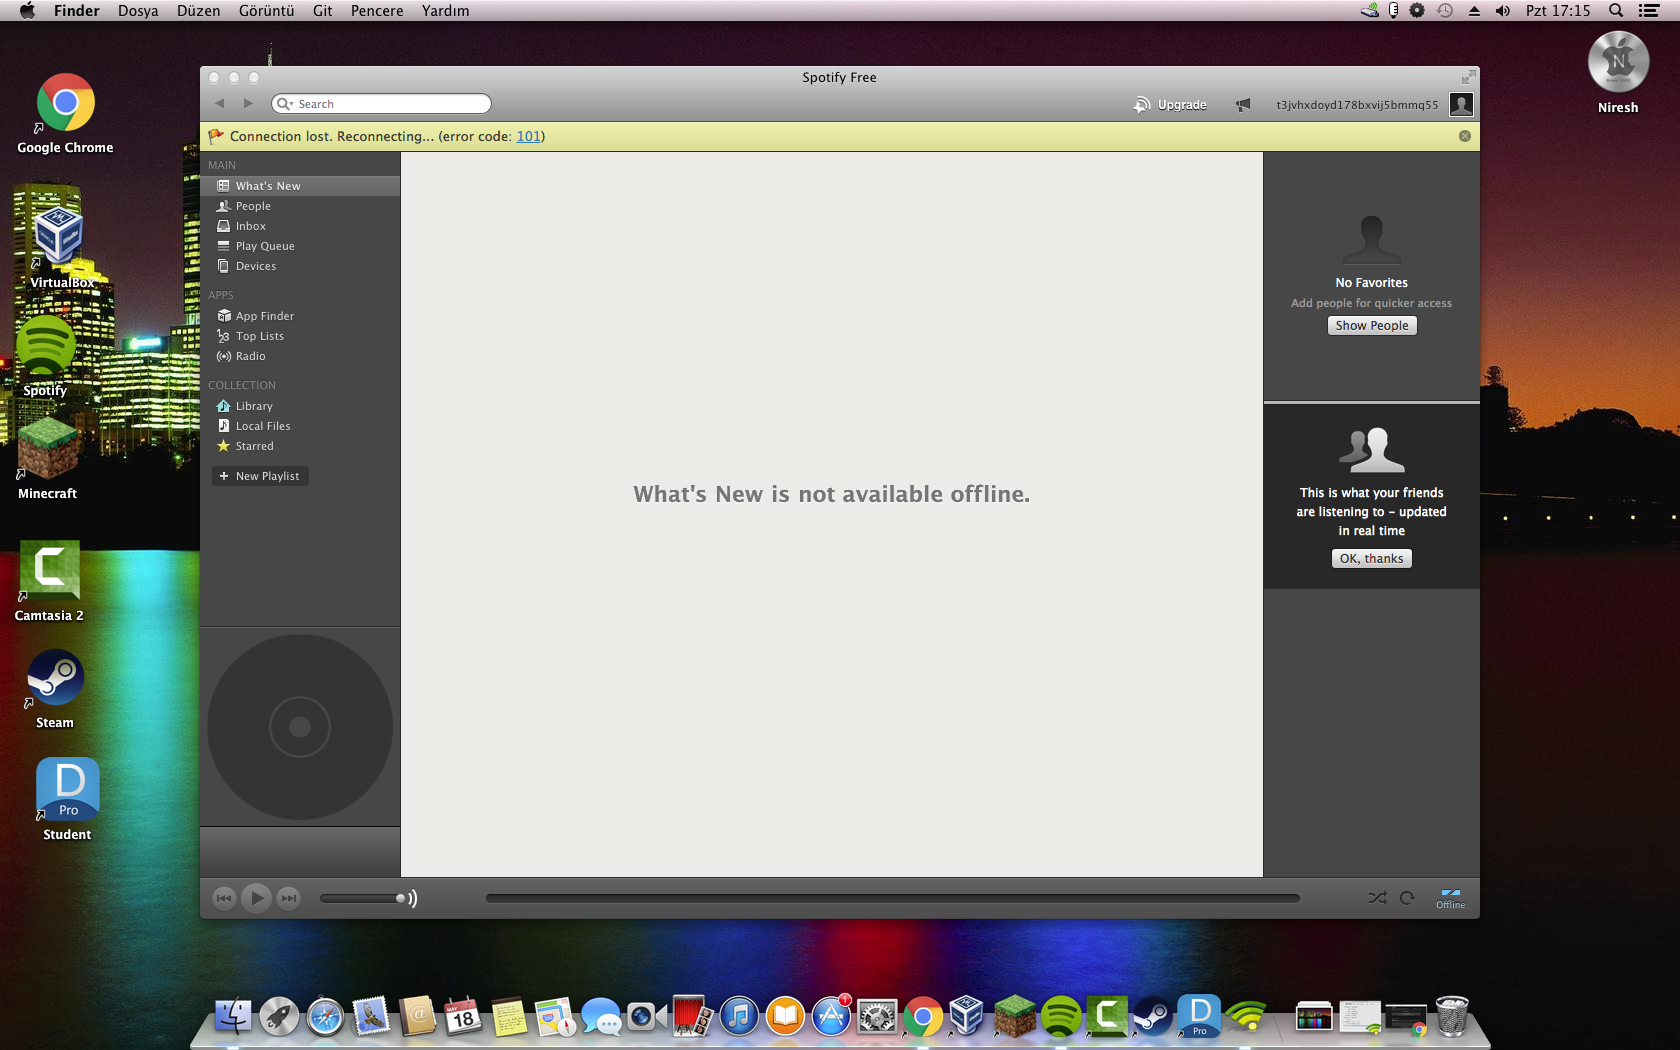Open Launchpad from the Dock

[x=279, y=1017]
